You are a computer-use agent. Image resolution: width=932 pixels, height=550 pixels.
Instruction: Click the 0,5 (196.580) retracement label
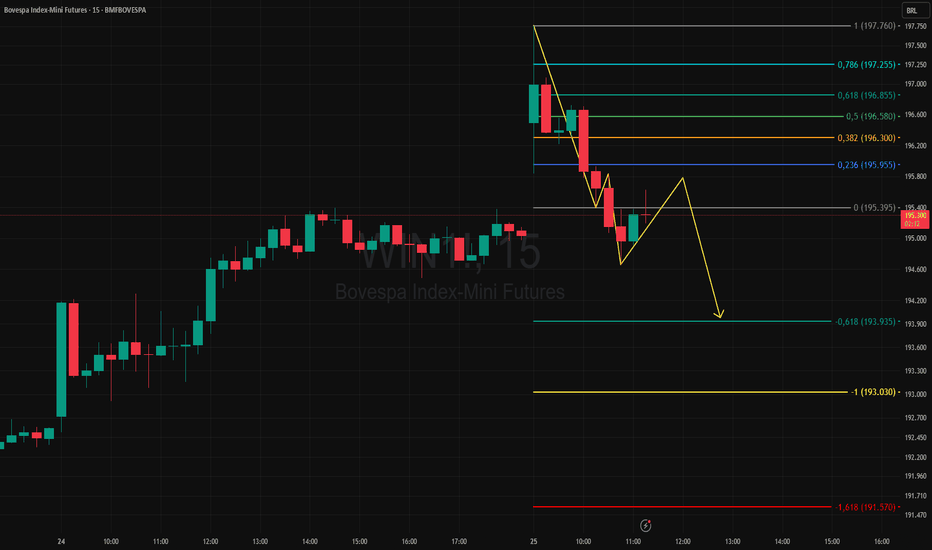tap(870, 117)
